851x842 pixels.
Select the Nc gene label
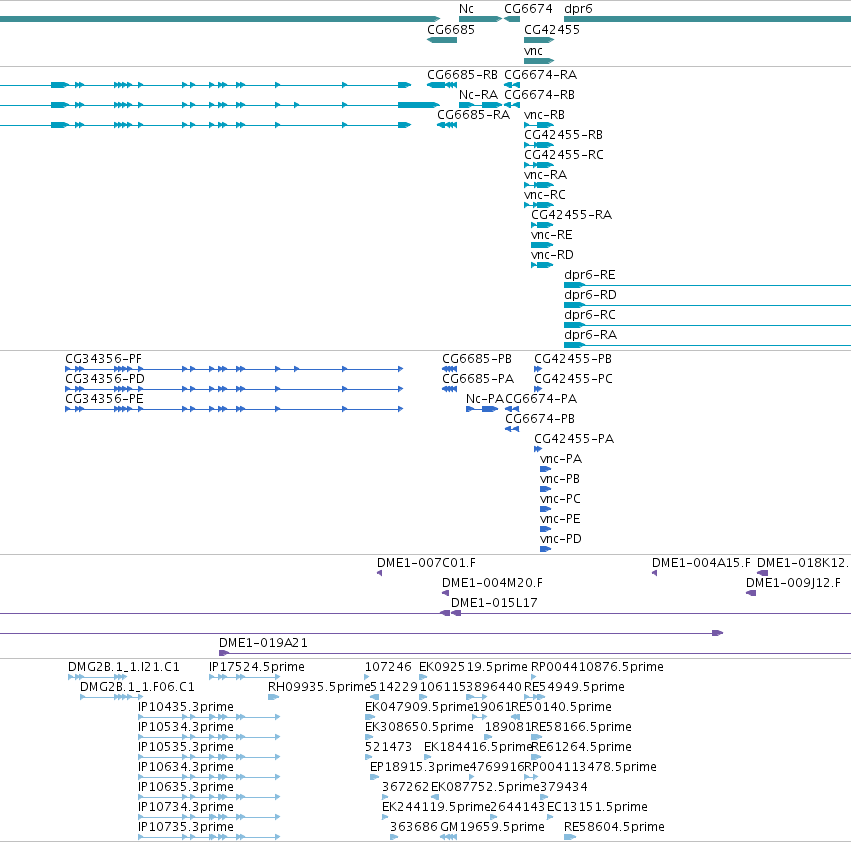[x=466, y=9]
